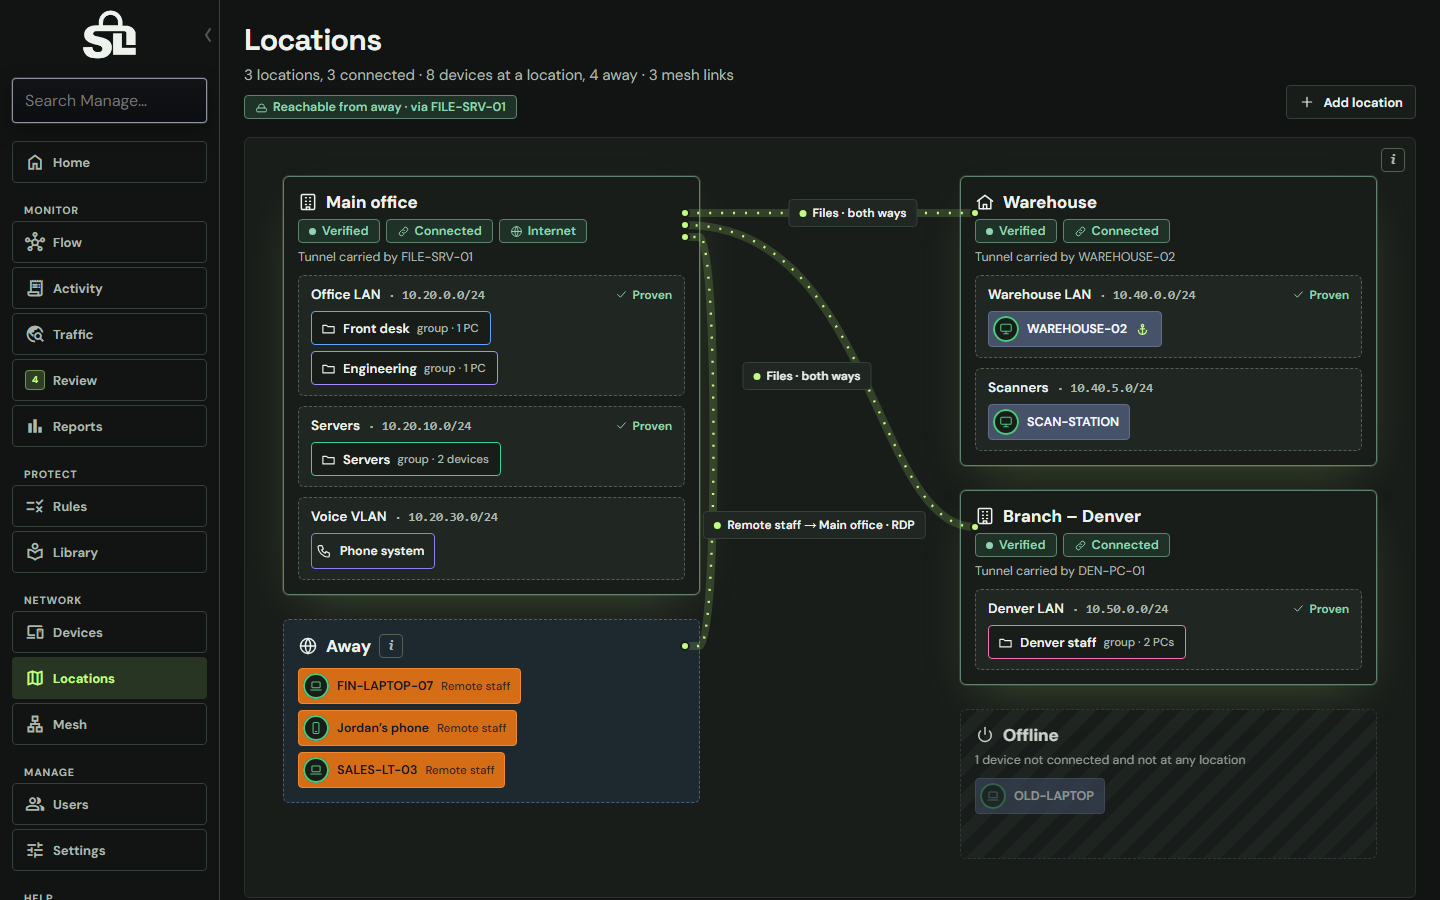Image resolution: width=1440 pixels, height=900 pixels.
Task: Click the Offline power icon
Action: tap(985, 735)
